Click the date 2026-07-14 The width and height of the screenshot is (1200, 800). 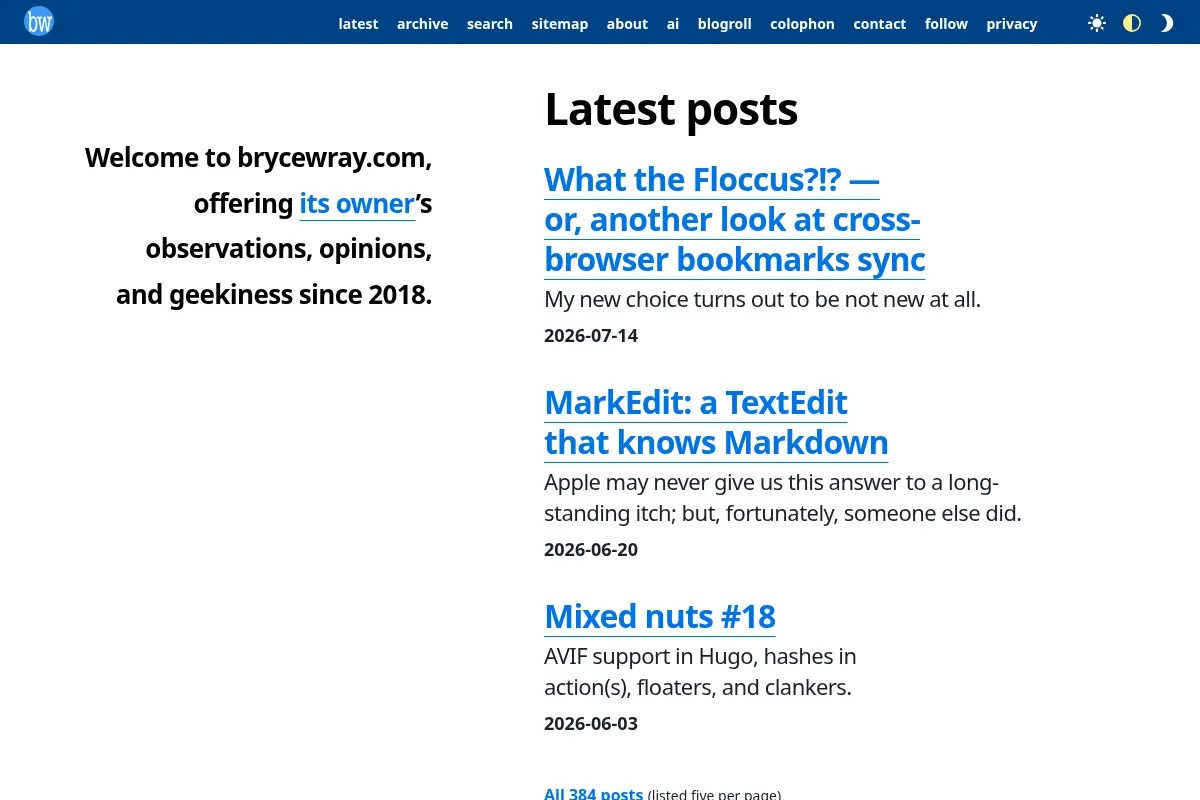click(x=591, y=336)
